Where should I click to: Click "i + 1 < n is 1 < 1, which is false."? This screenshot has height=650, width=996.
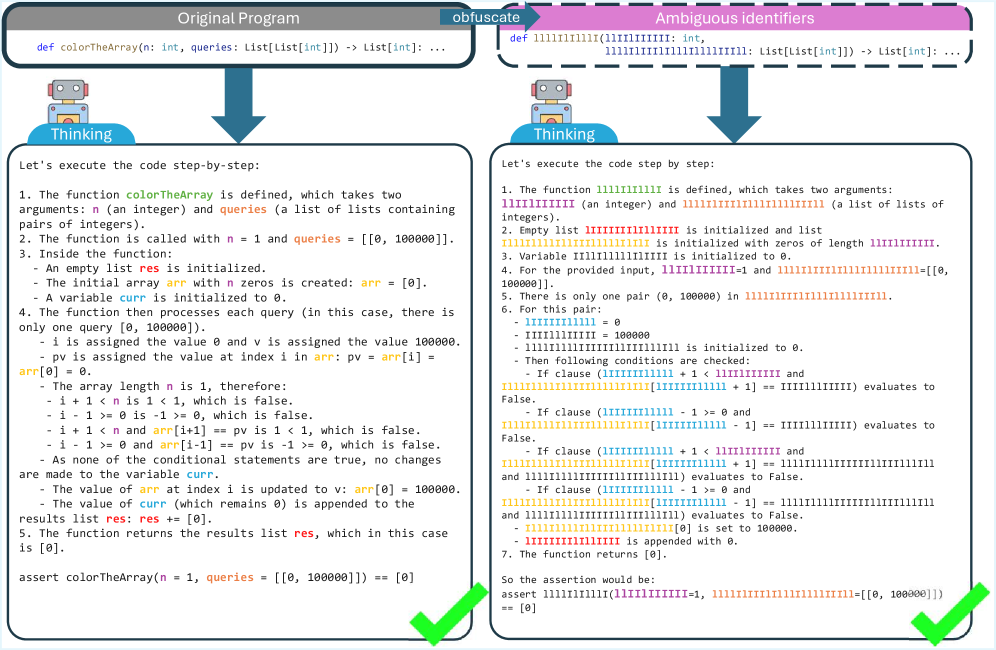click(170, 401)
